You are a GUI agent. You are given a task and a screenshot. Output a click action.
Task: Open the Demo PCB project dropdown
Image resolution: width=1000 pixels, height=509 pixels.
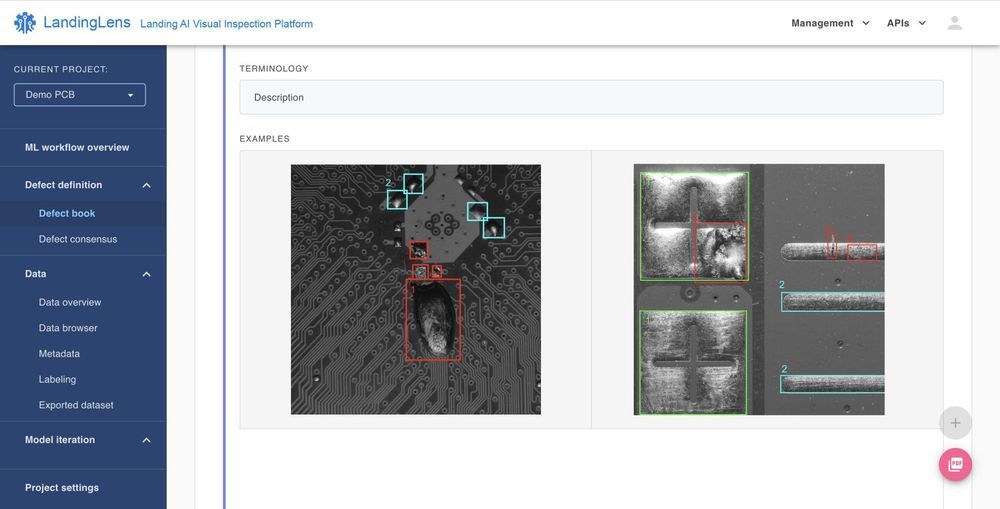(x=80, y=95)
